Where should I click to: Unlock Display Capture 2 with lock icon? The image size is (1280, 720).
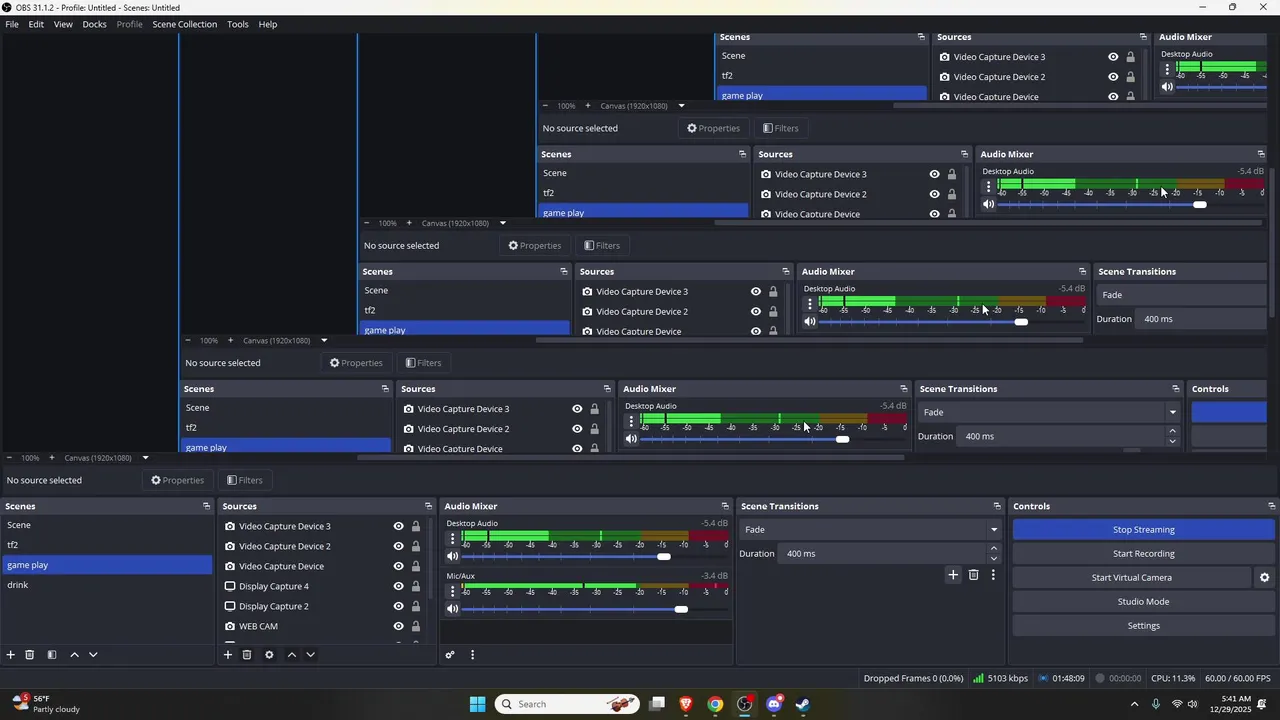pos(416,606)
